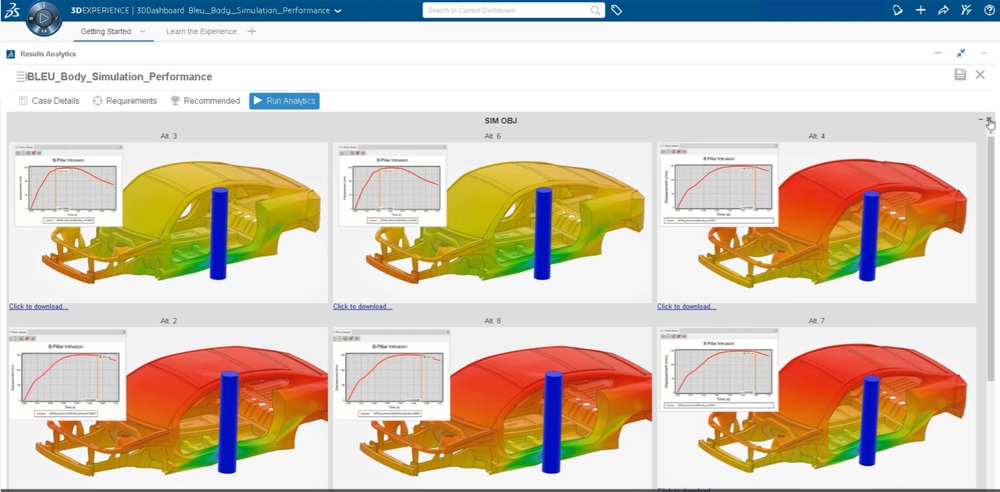Expand the Results Analytics widget menu chevron
Screen dimensions: 1000x492
pyautogui.click(x=983, y=54)
